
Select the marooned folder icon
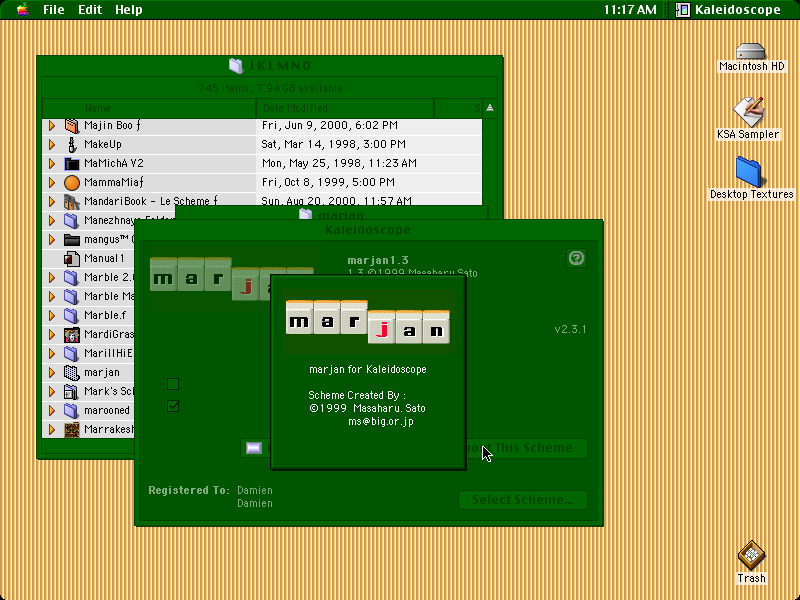tap(72, 411)
